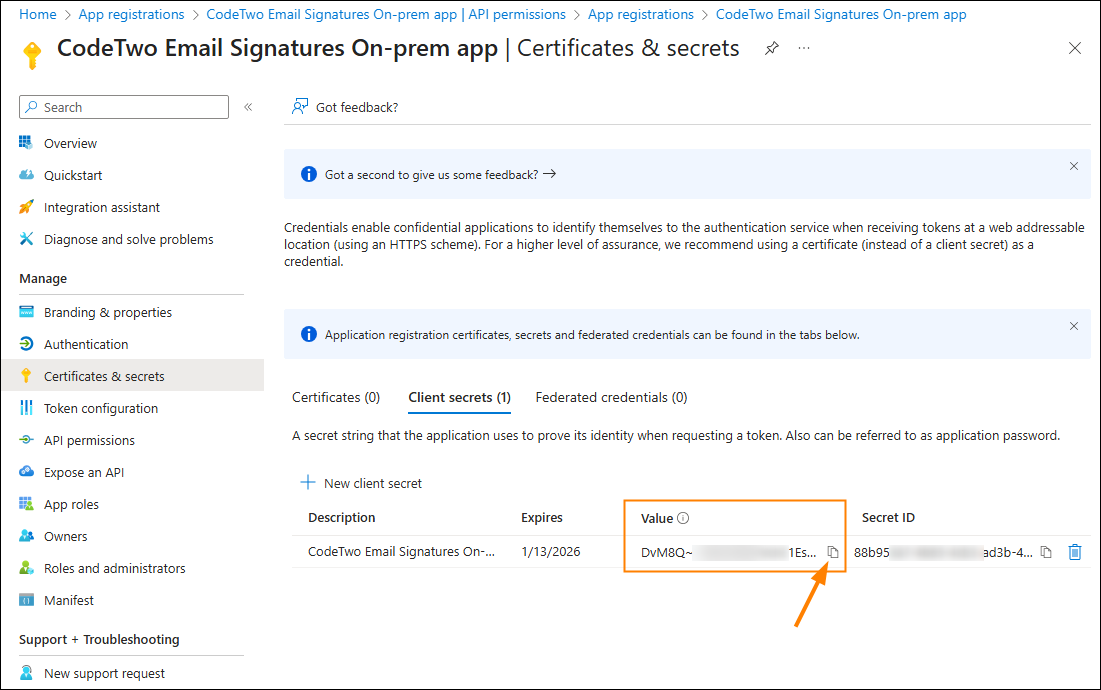Switch to the Federated credentials (0) tab
Screen dimensions: 1101x690
611,397
